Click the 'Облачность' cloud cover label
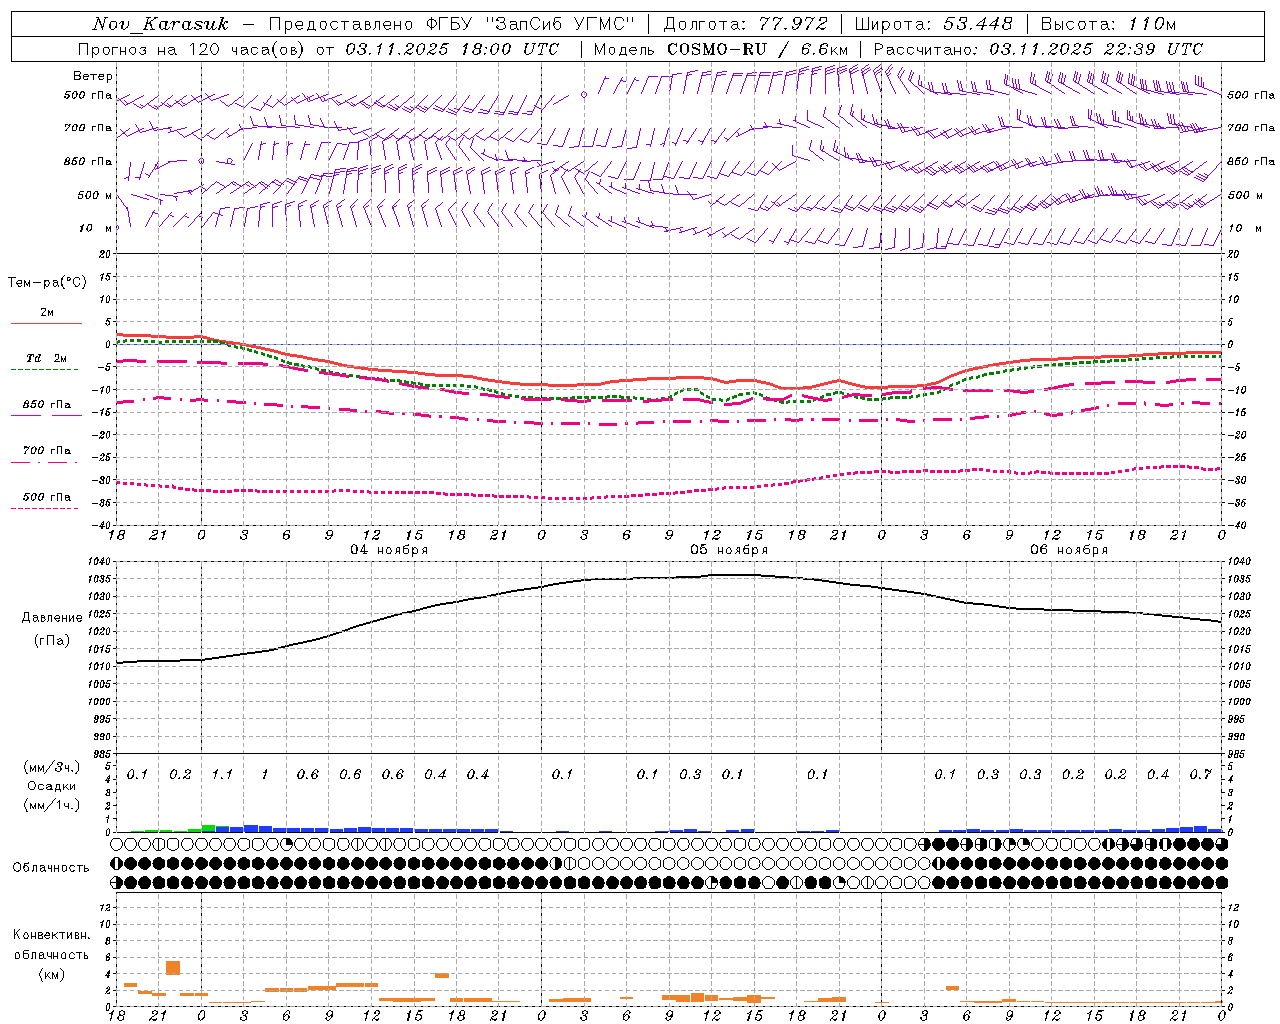This screenshot has height=1024, width=1280. (x=51, y=868)
